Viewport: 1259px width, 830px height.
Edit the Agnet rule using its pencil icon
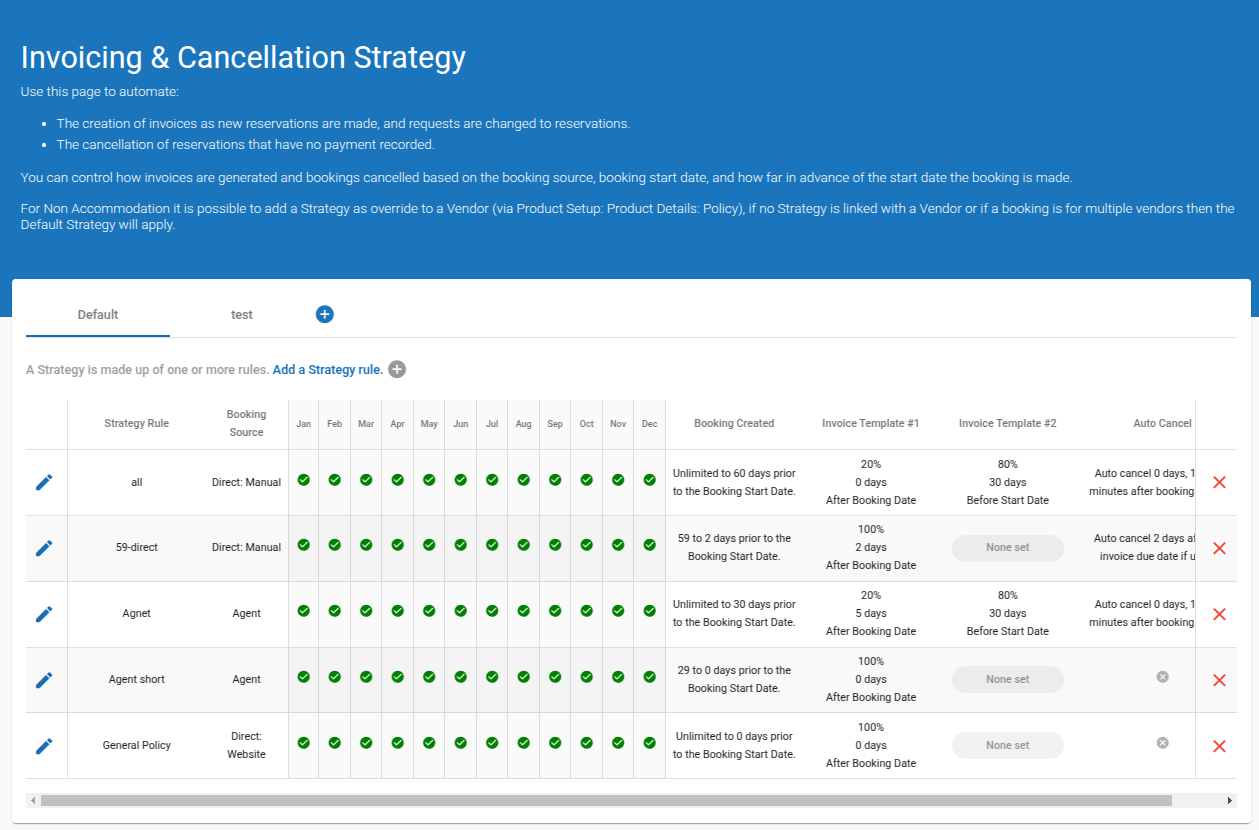(x=44, y=614)
